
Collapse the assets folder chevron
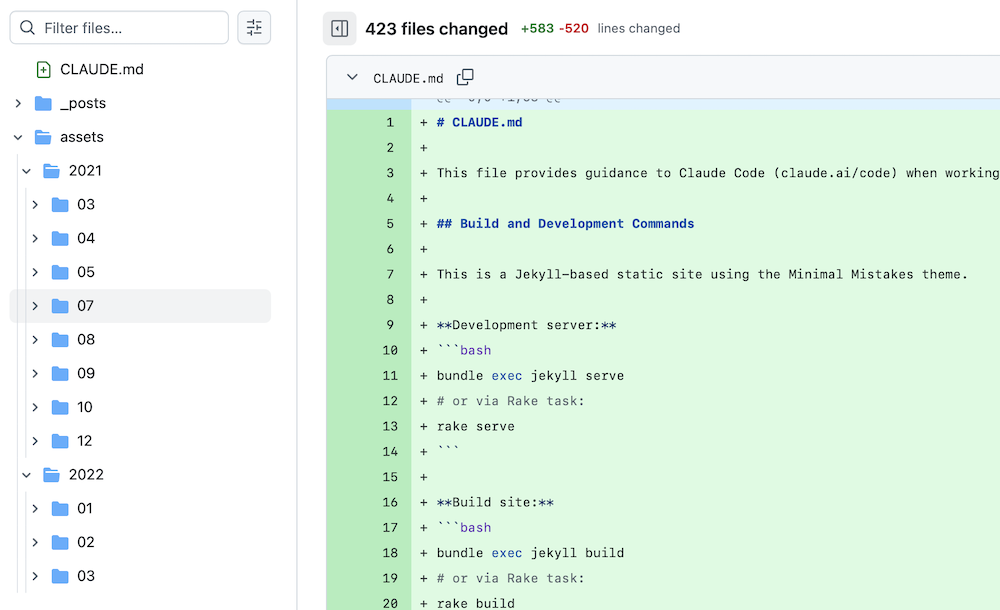(x=18, y=137)
